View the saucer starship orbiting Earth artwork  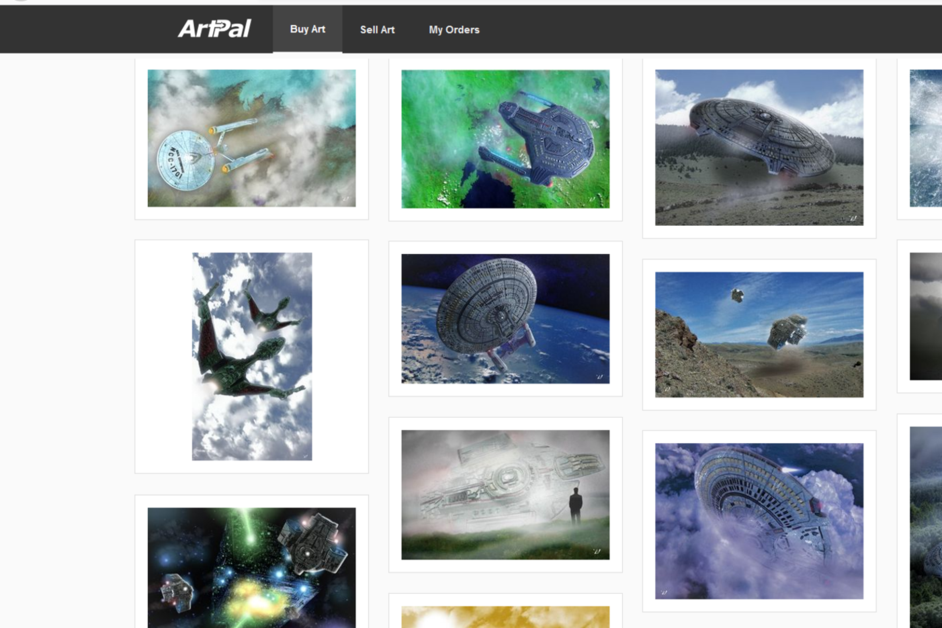click(x=505, y=319)
